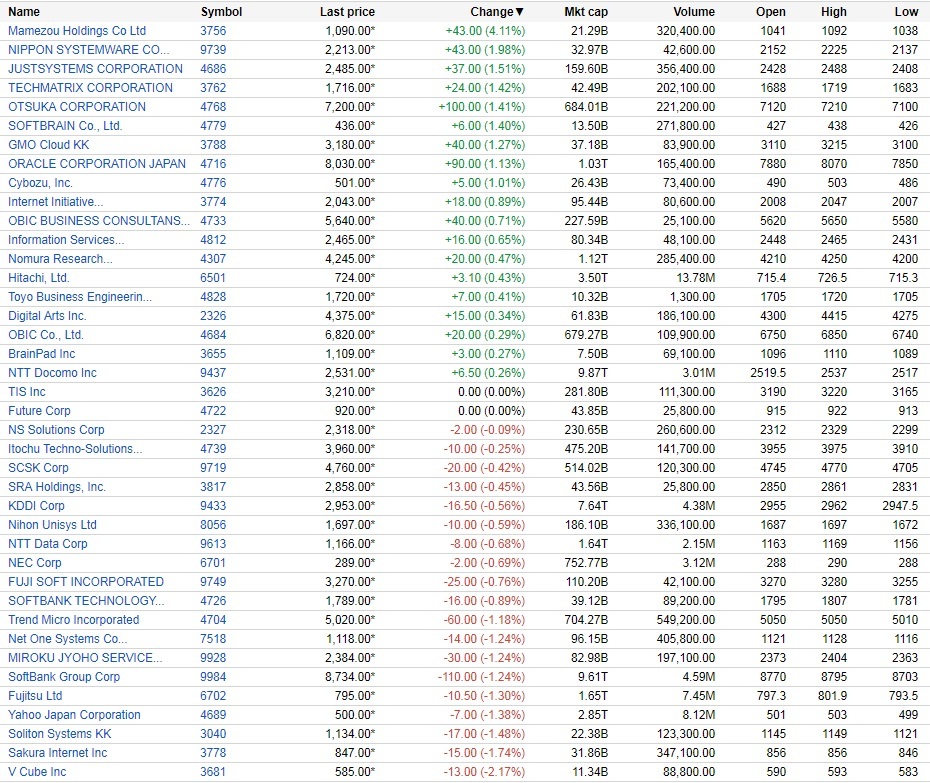The width and height of the screenshot is (930, 783).
Task: Sort by Mkt cap column header
Action: 586,12
